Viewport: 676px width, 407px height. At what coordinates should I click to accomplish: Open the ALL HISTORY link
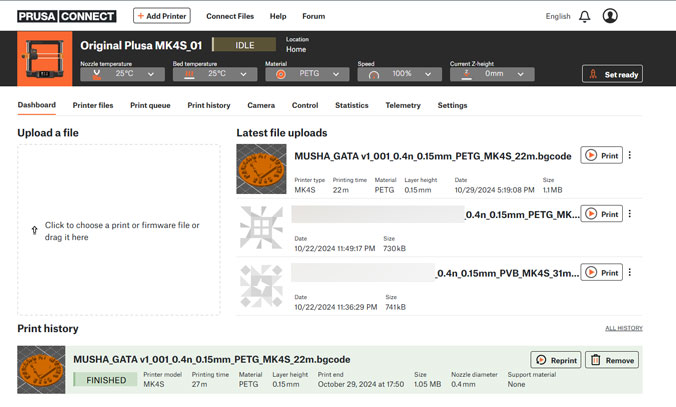(624, 328)
